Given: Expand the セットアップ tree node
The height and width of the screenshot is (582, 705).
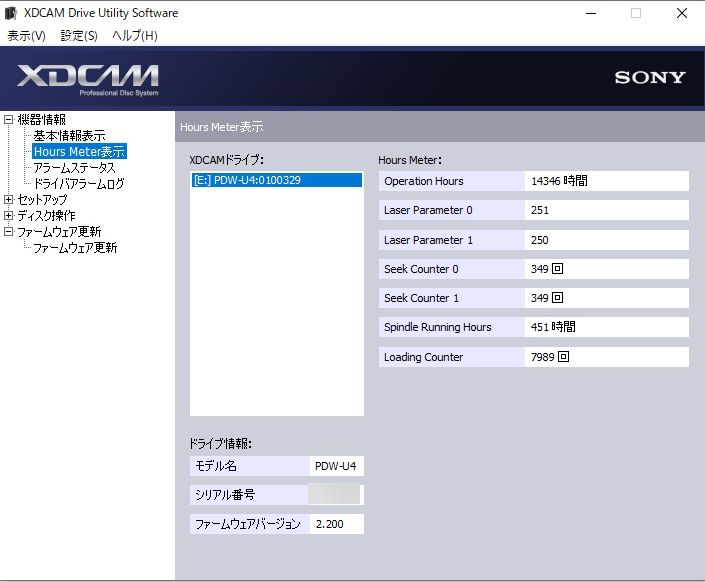Looking at the screenshot, I should click(x=9, y=200).
